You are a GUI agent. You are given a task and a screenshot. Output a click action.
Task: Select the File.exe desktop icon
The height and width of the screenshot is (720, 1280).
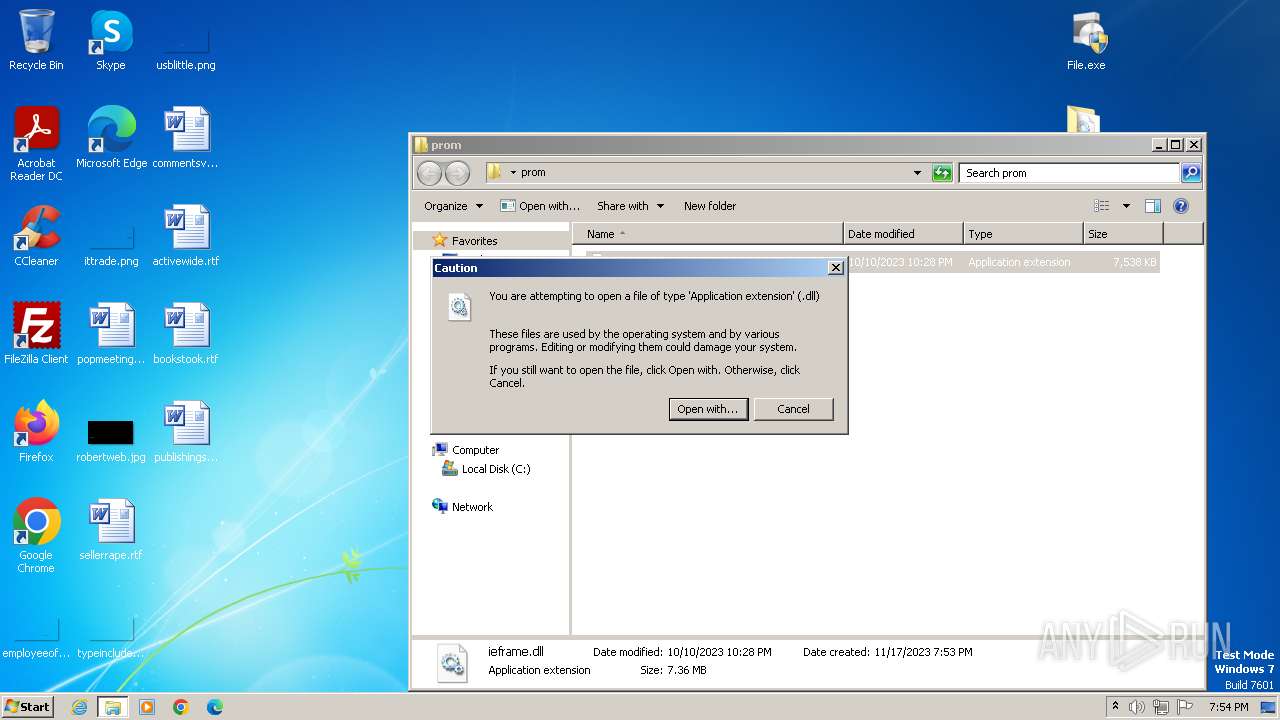[1086, 40]
